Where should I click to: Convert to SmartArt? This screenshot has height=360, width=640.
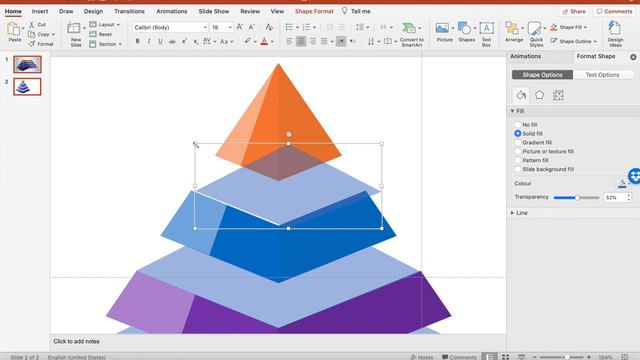[x=411, y=34]
